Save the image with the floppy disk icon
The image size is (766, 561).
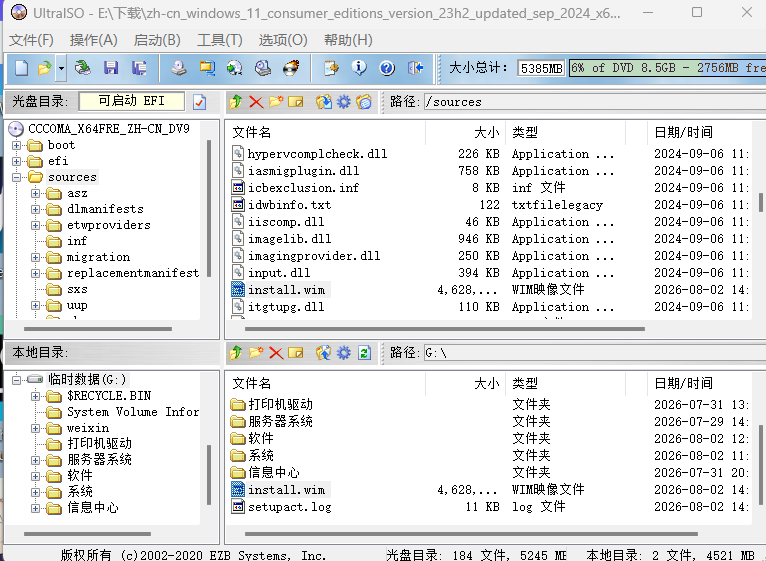point(111,68)
